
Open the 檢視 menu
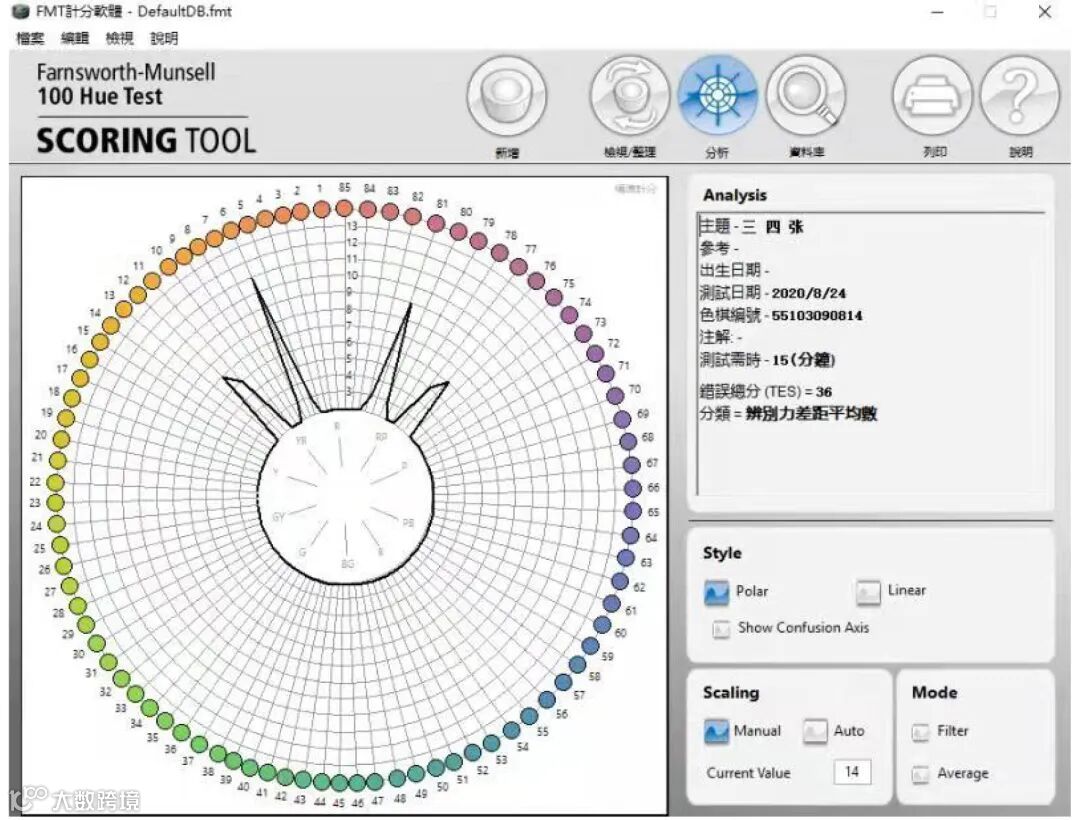(x=119, y=39)
